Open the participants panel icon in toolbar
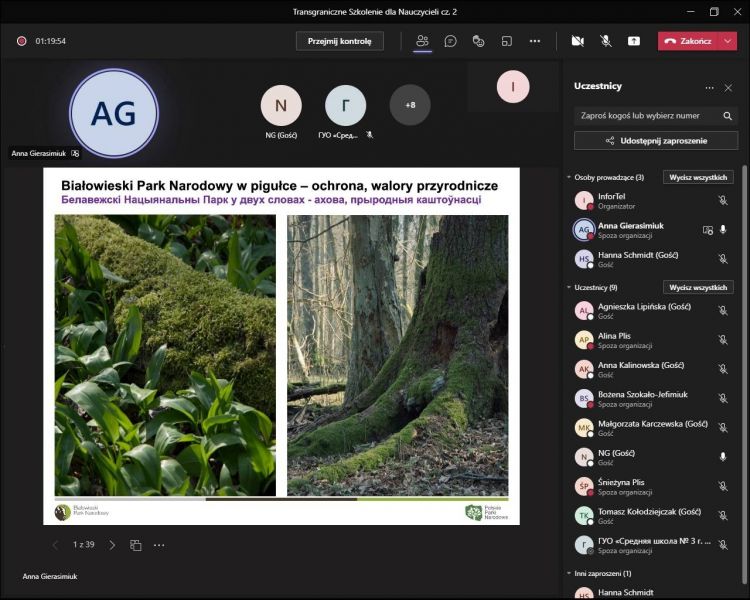This screenshot has height=600, width=750. pyautogui.click(x=422, y=41)
